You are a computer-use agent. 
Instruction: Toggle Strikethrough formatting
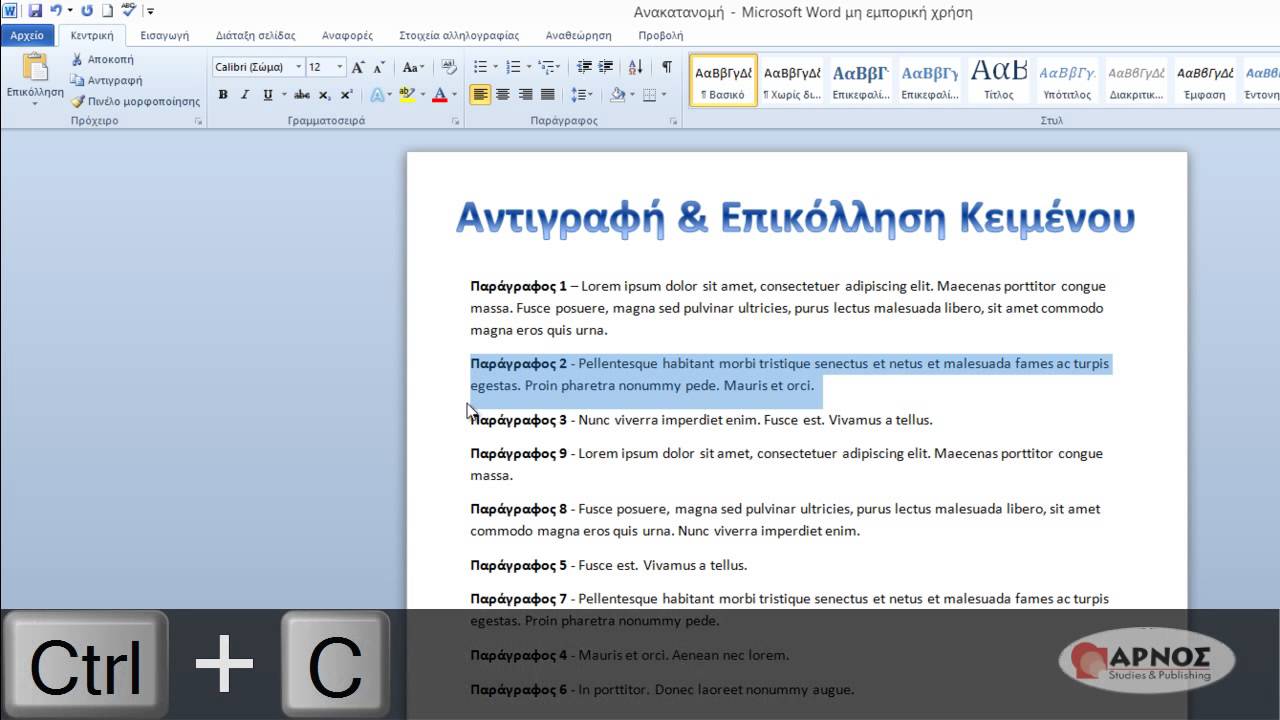(x=302, y=95)
